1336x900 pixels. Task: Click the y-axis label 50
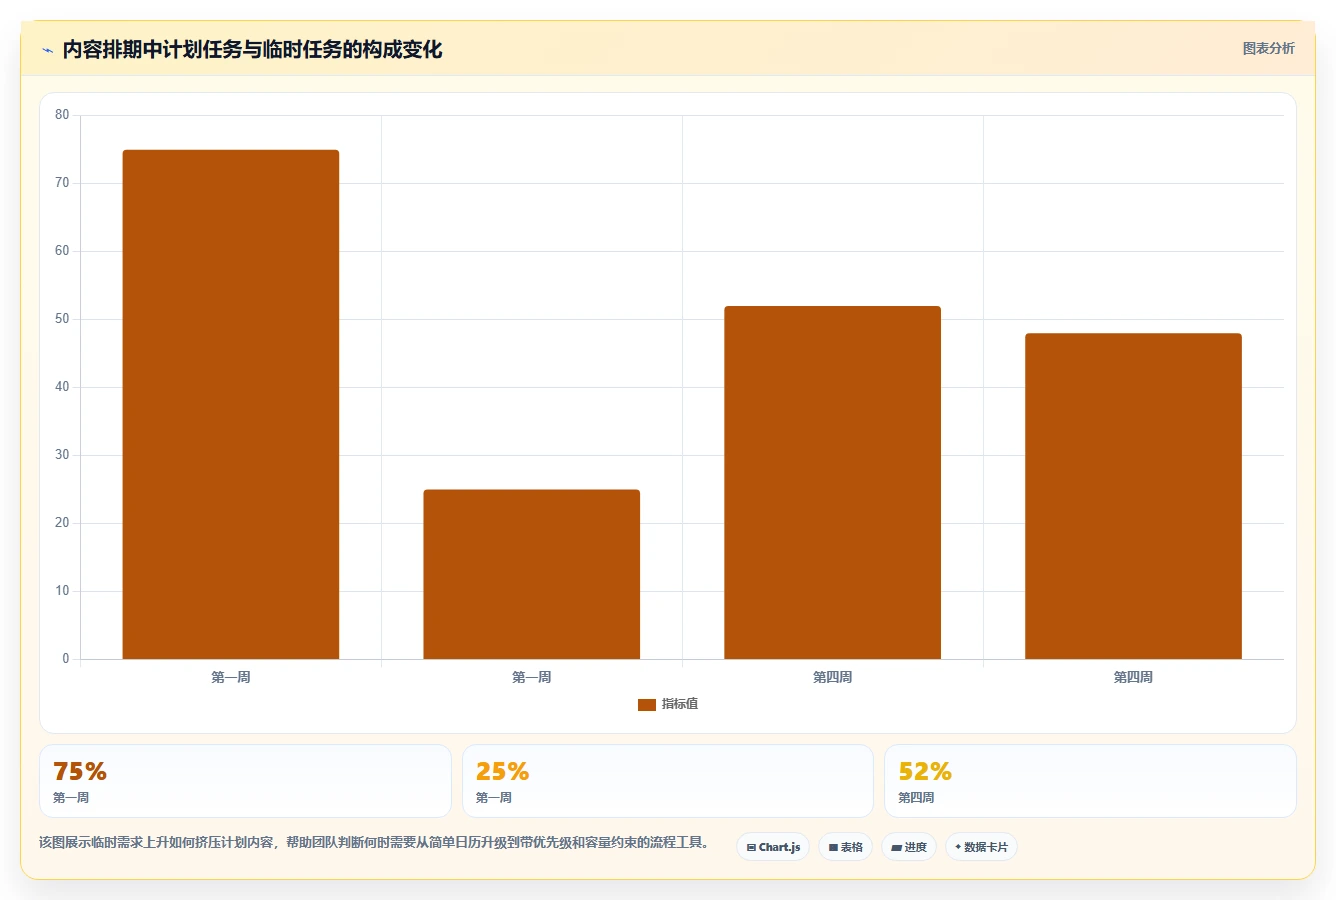click(62, 319)
